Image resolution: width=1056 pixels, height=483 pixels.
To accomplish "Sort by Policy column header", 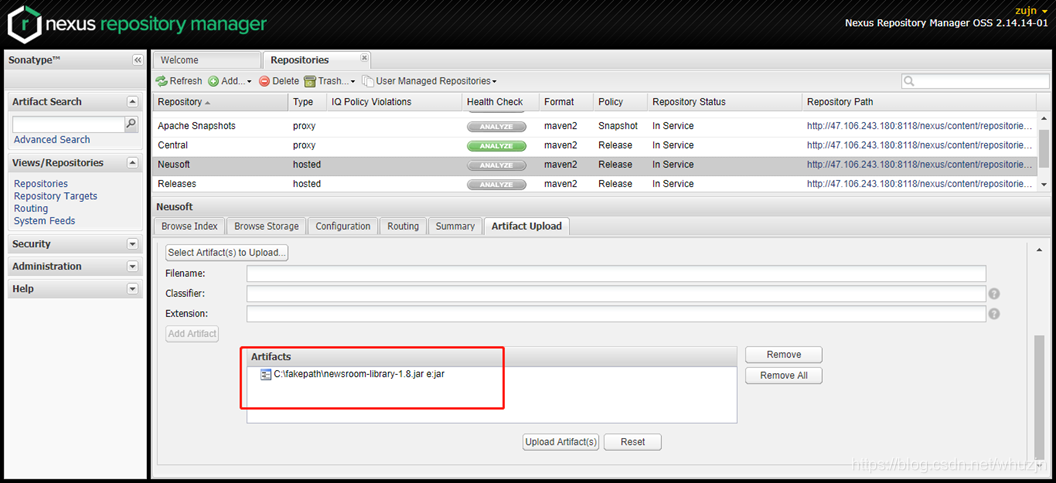I will 620,102.
